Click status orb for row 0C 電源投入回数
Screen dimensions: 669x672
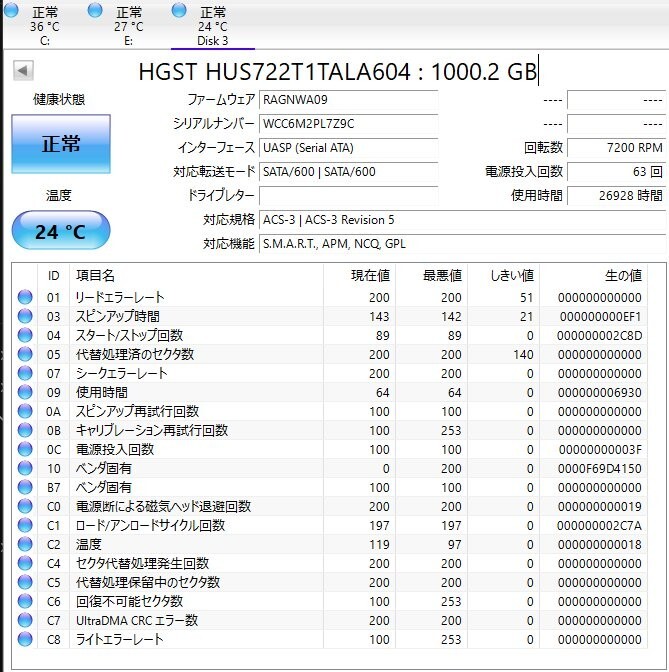click(x=25, y=449)
